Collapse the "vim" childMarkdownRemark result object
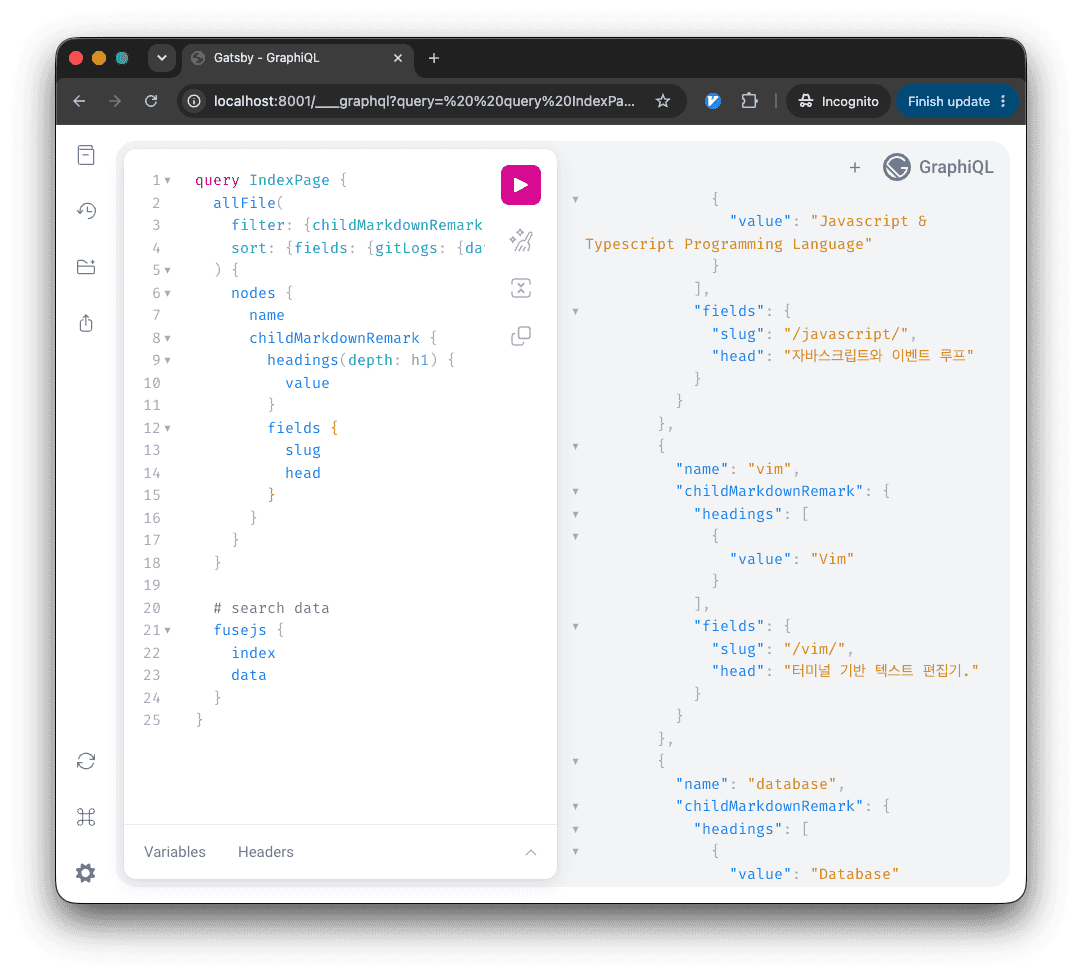Image resolution: width=1082 pixels, height=977 pixels. coord(576,492)
